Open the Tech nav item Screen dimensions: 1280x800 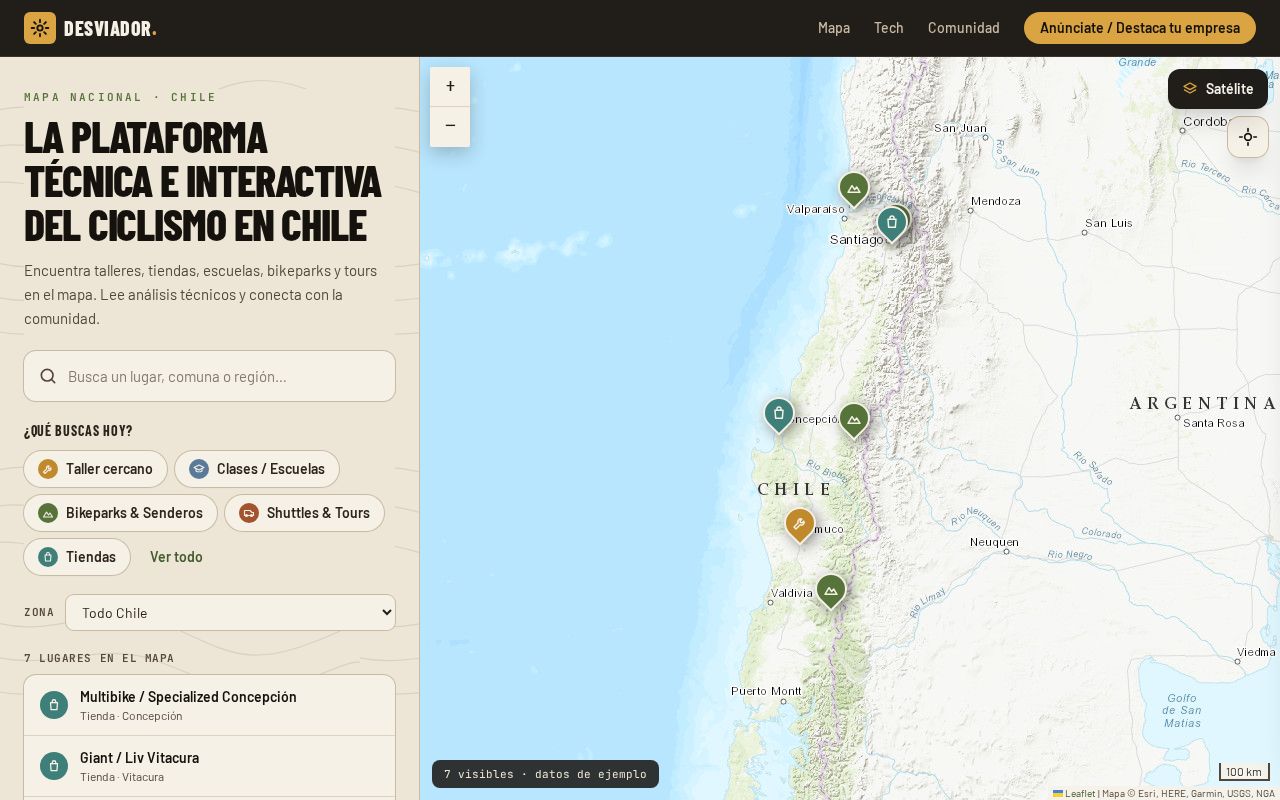coord(889,28)
